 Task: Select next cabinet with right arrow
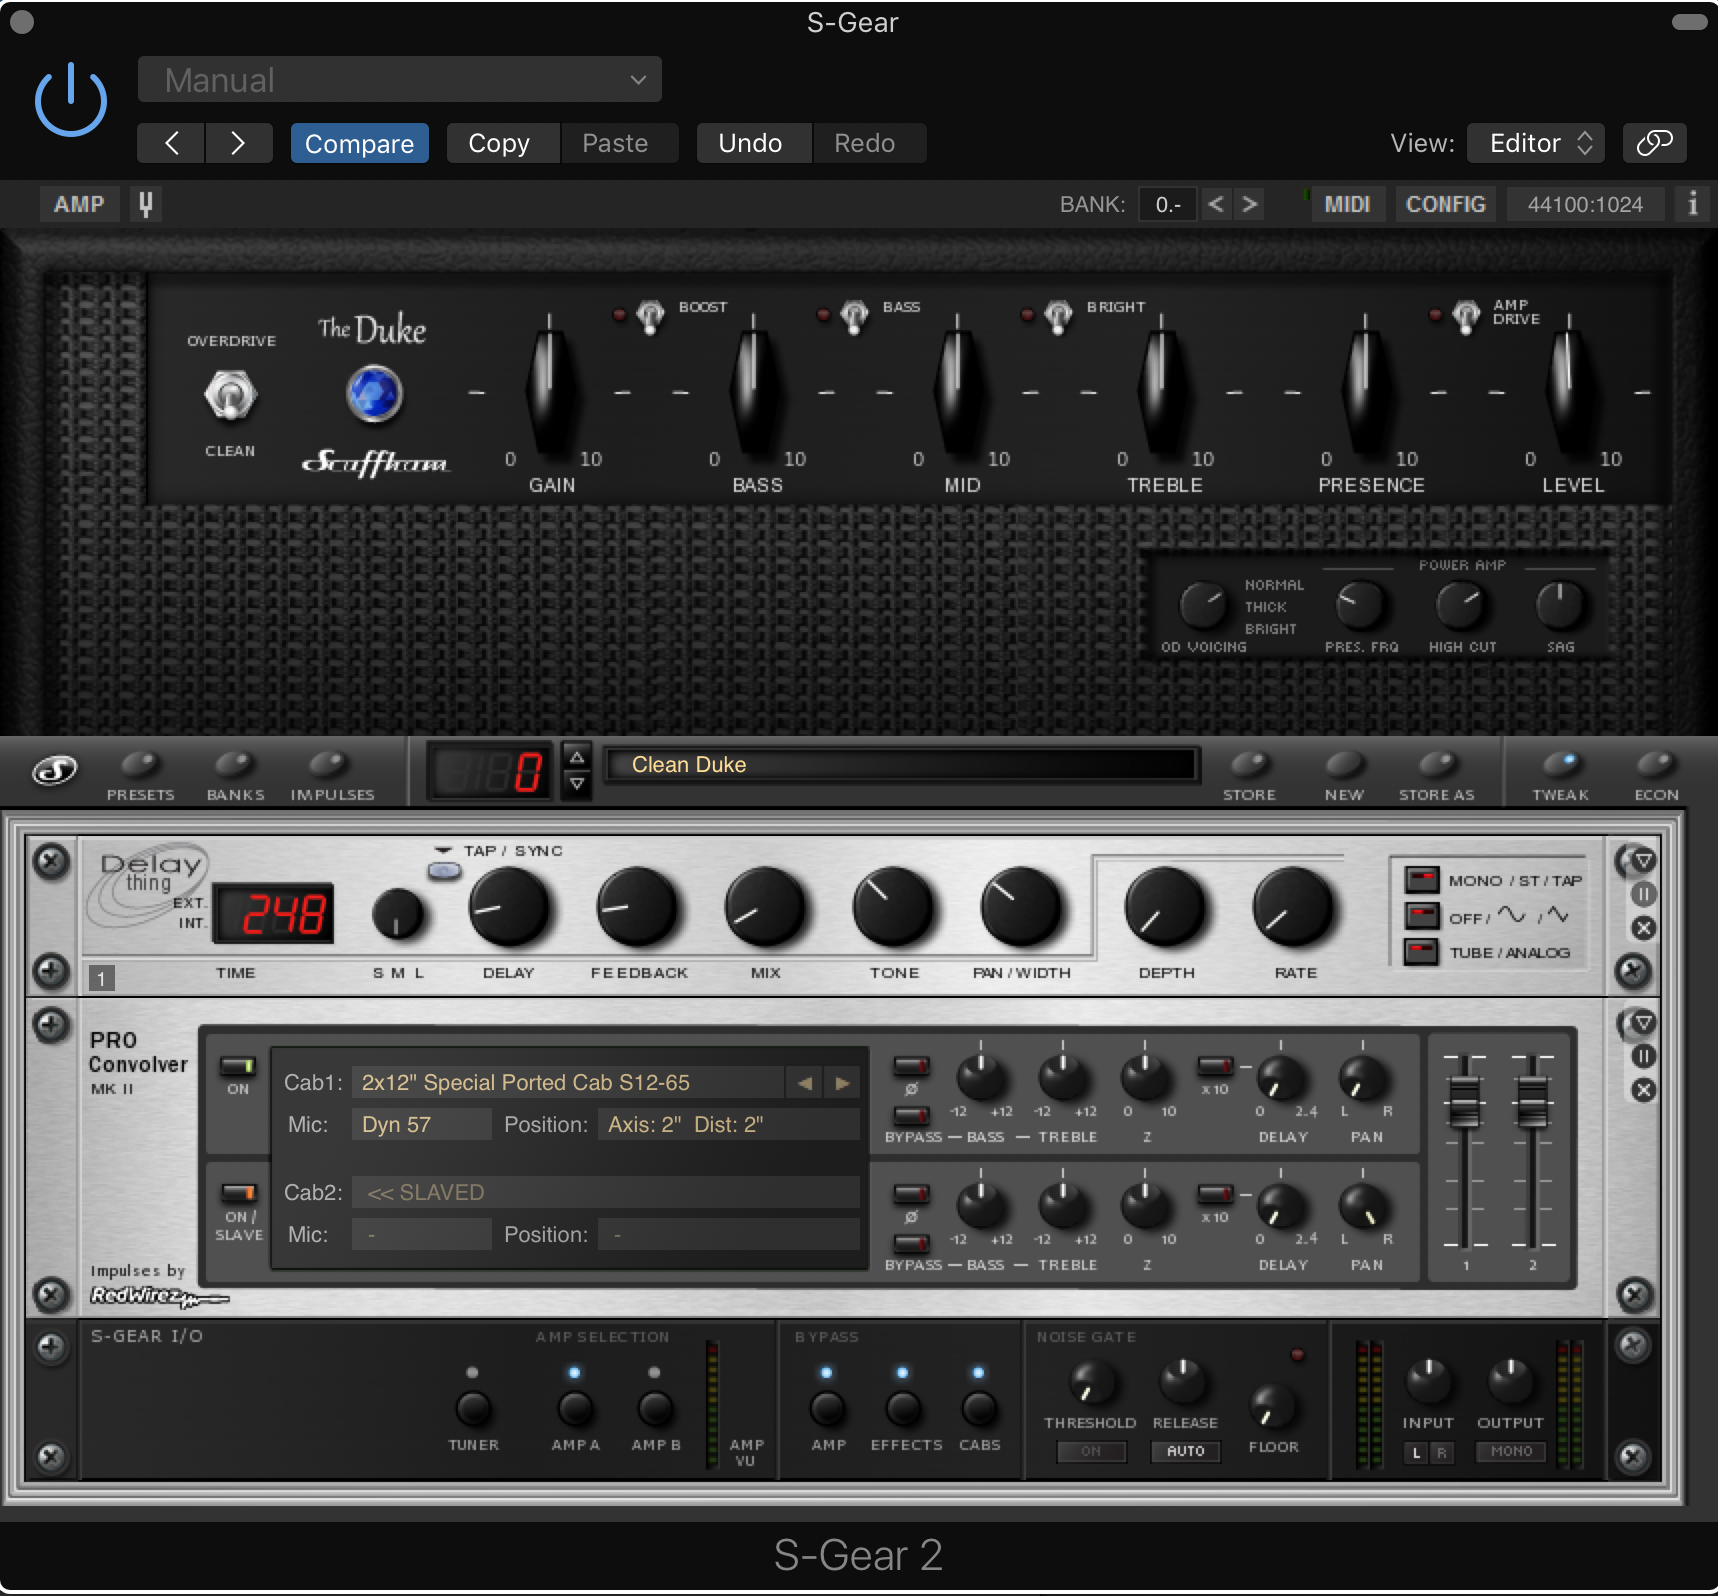842,1083
